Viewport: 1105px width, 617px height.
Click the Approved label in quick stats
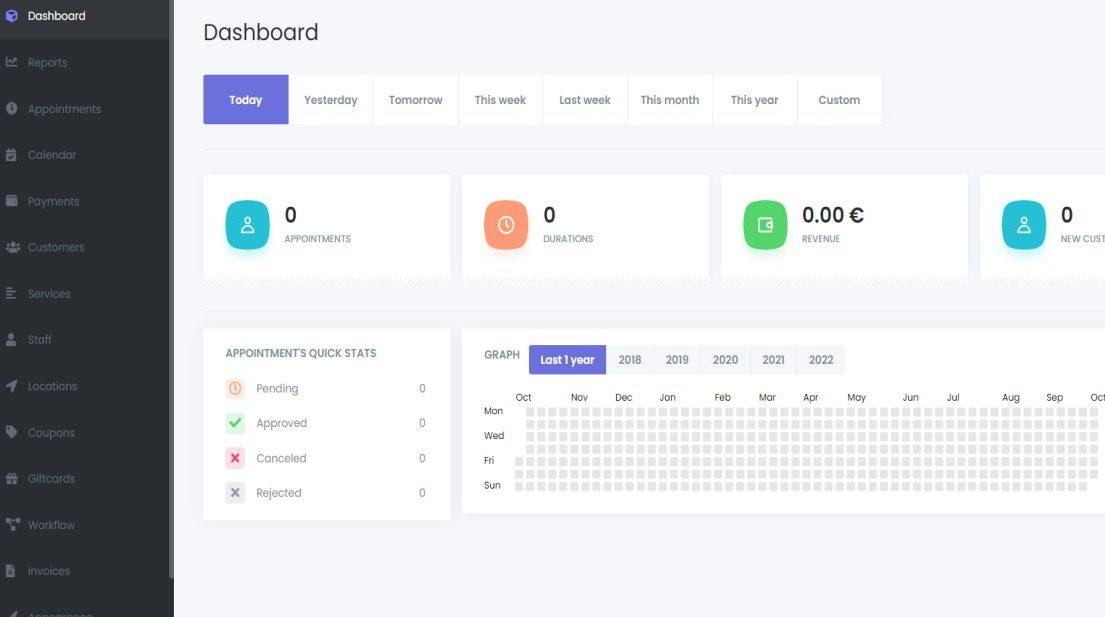281,423
